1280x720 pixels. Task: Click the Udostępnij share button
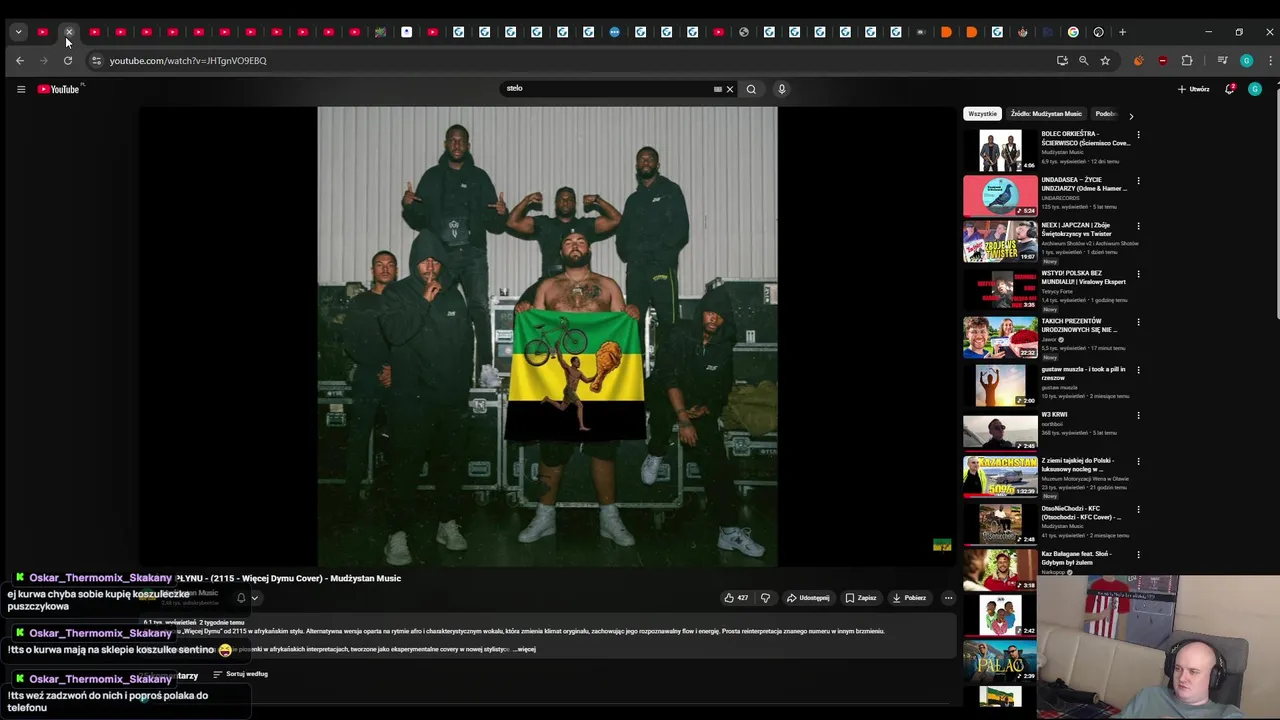click(808, 598)
